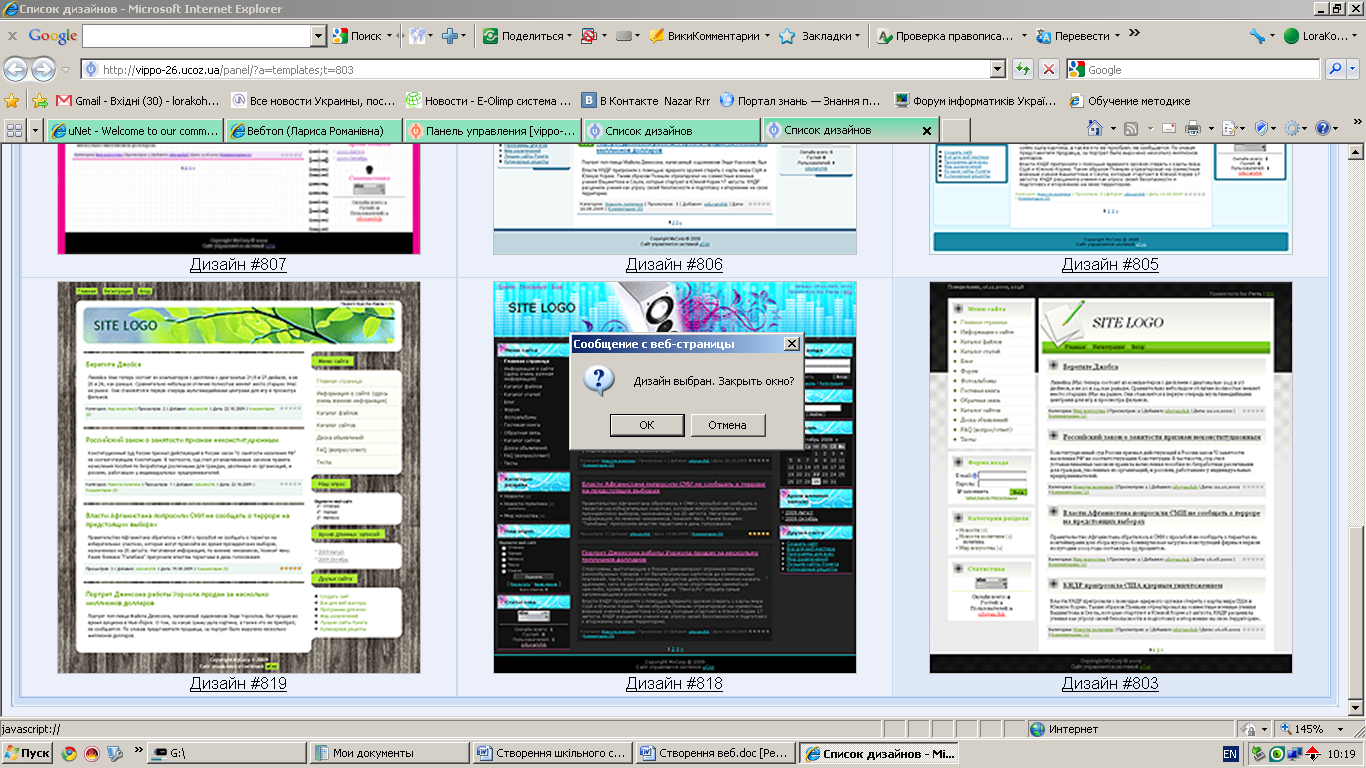Close the message dialog with X
1366x768 pixels.
pyautogui.click(x=791, y=343)
